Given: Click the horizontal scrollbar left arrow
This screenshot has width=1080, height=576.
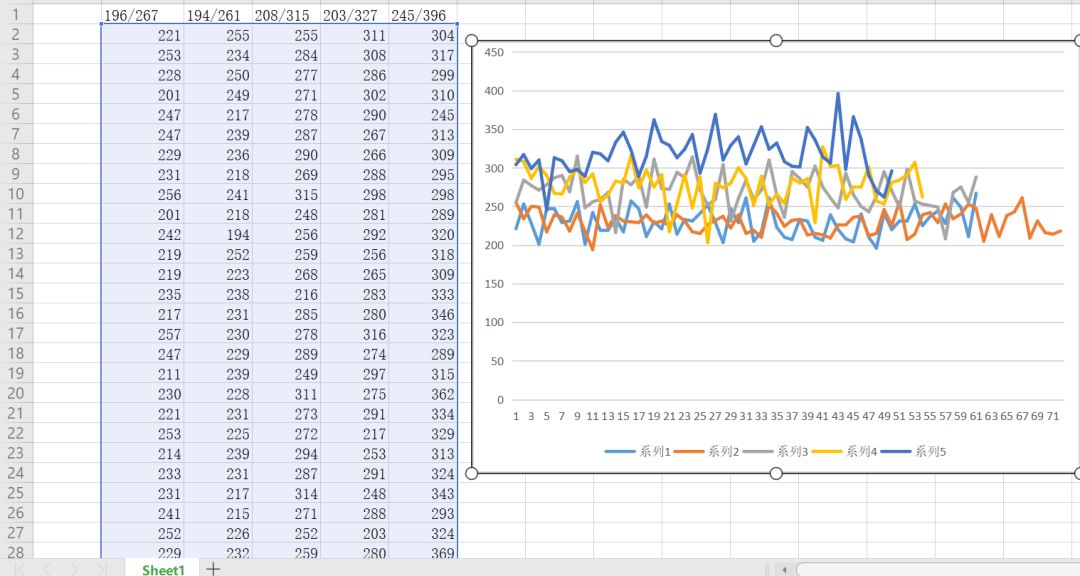Looking at the screenshot, I should (784, 570).
